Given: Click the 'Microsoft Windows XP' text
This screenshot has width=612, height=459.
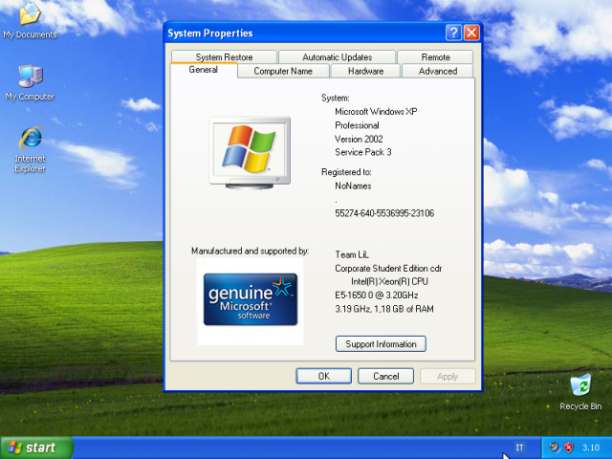Looking at the screenshot, I should click(376, 112).
